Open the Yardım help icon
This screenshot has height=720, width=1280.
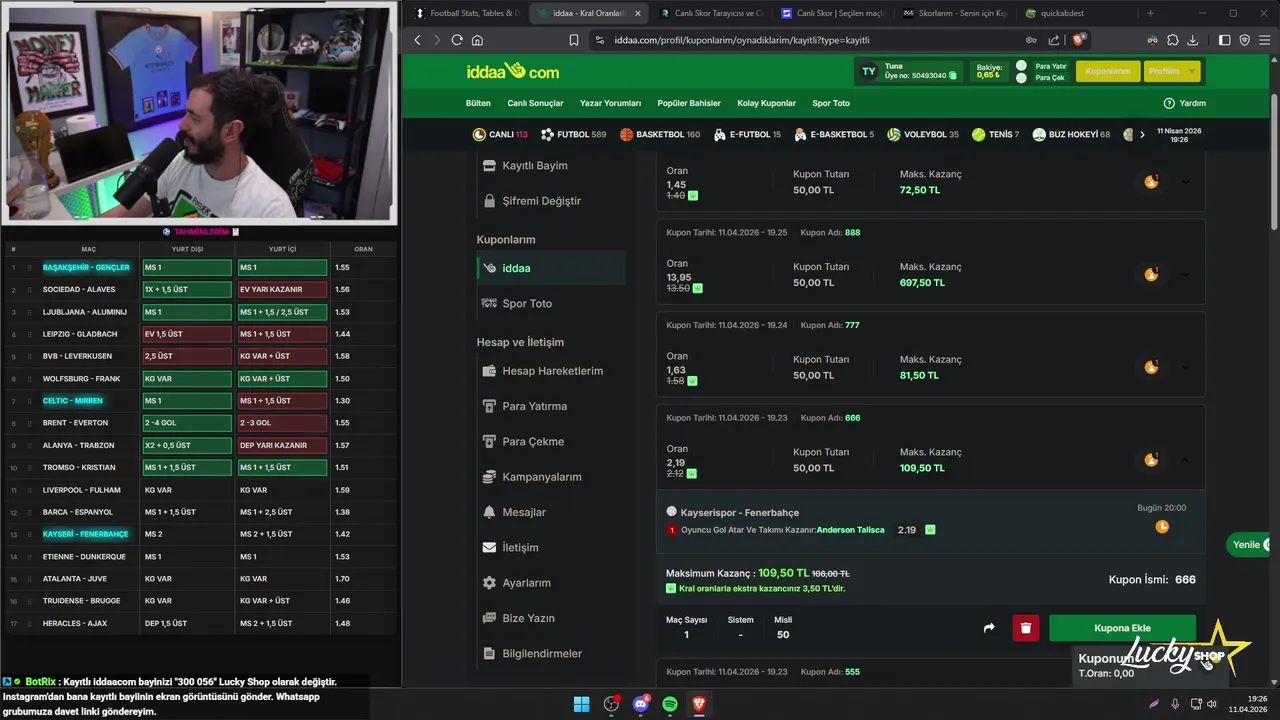click(1169, 103)
